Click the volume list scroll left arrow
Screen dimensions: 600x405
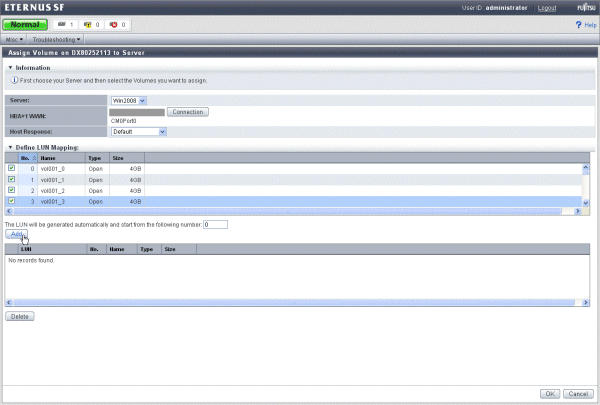tap(9, 211)
